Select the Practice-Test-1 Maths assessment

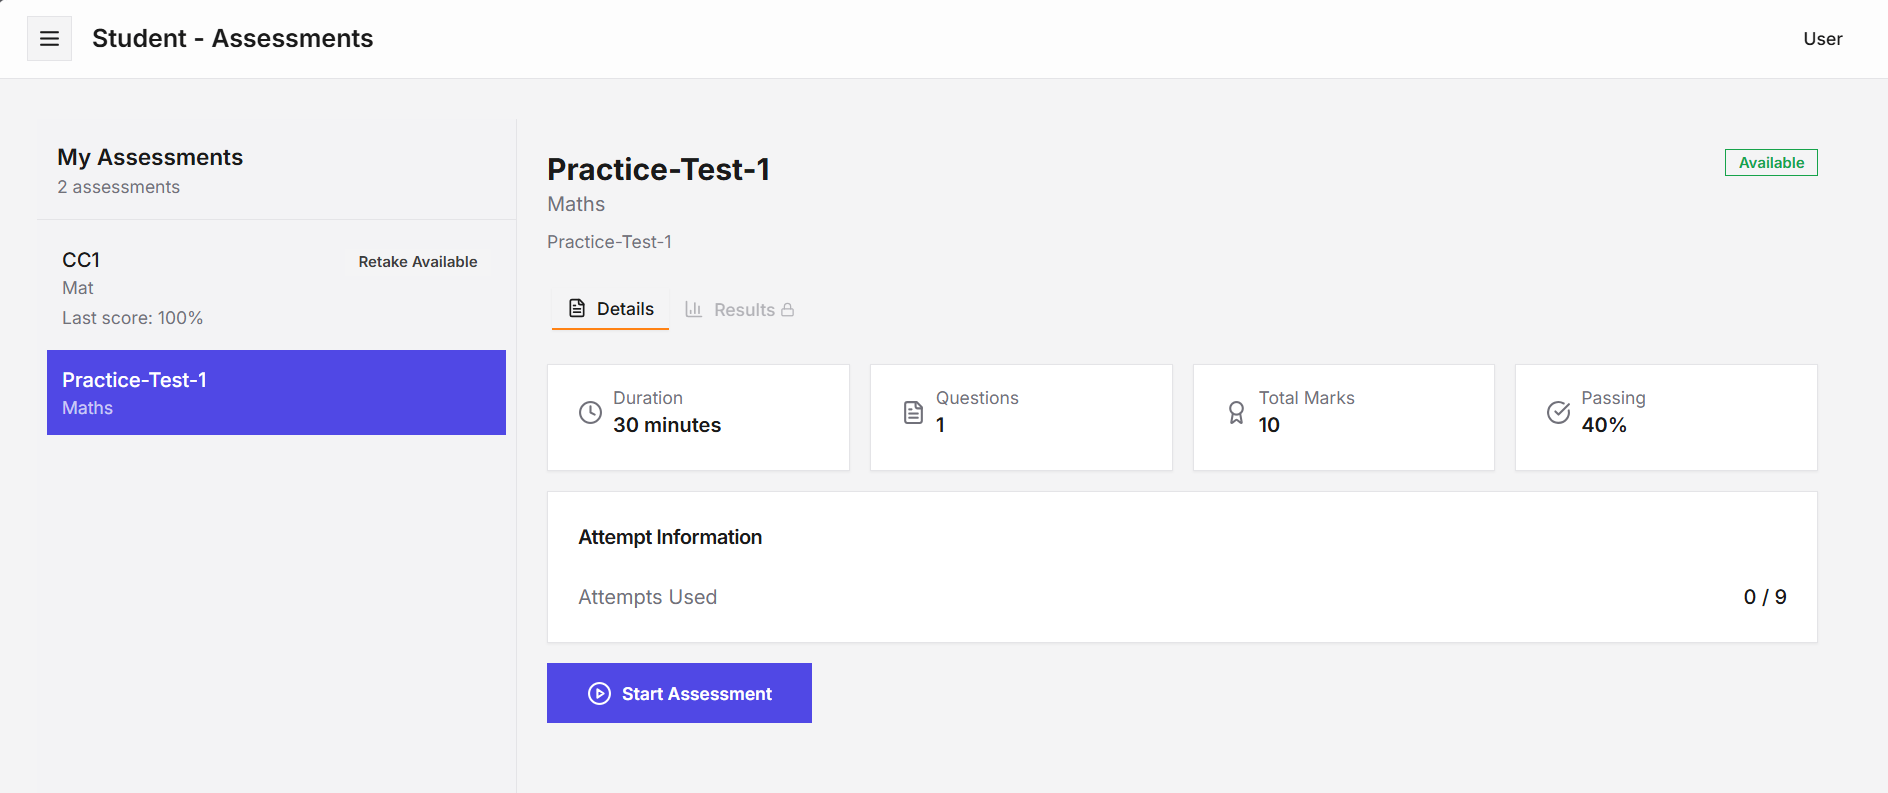click(275, 392)
